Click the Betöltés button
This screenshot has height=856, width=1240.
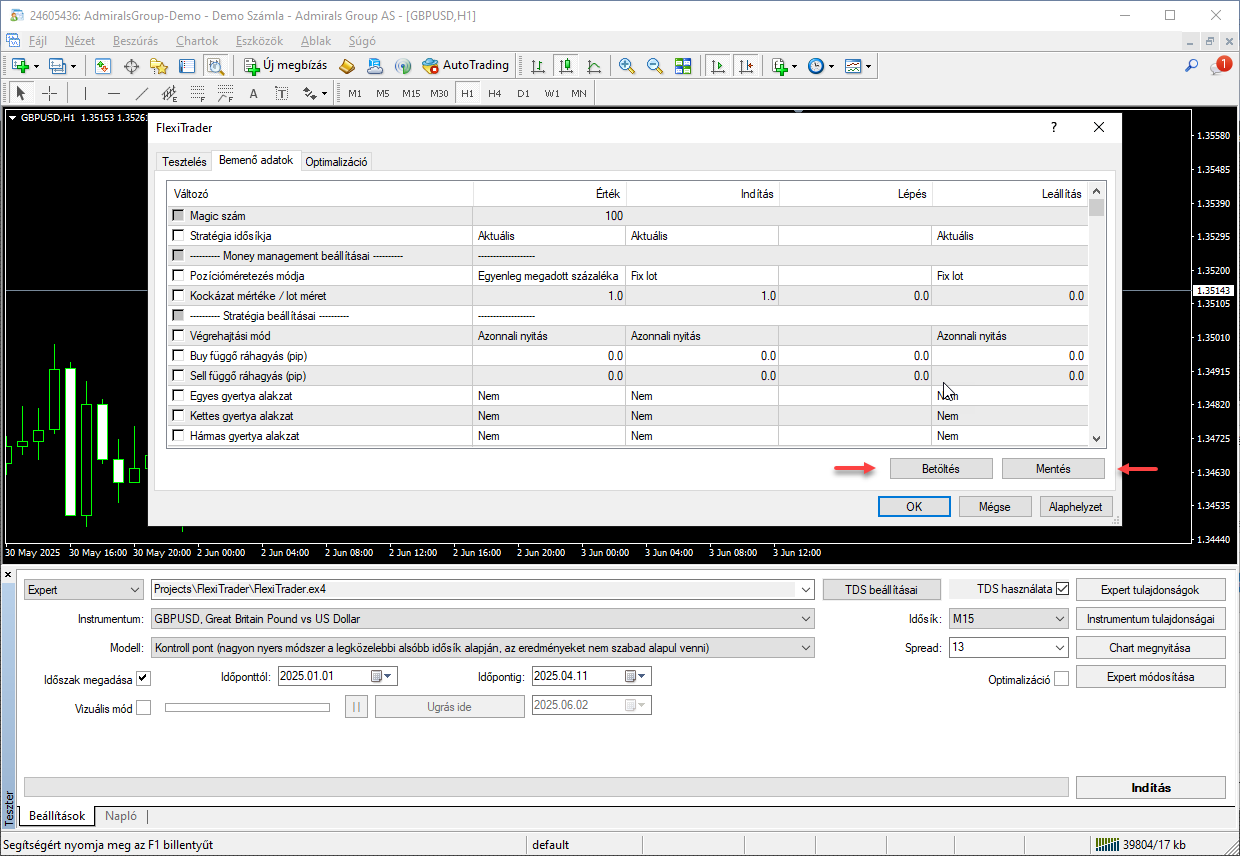[x=941, y=468]
